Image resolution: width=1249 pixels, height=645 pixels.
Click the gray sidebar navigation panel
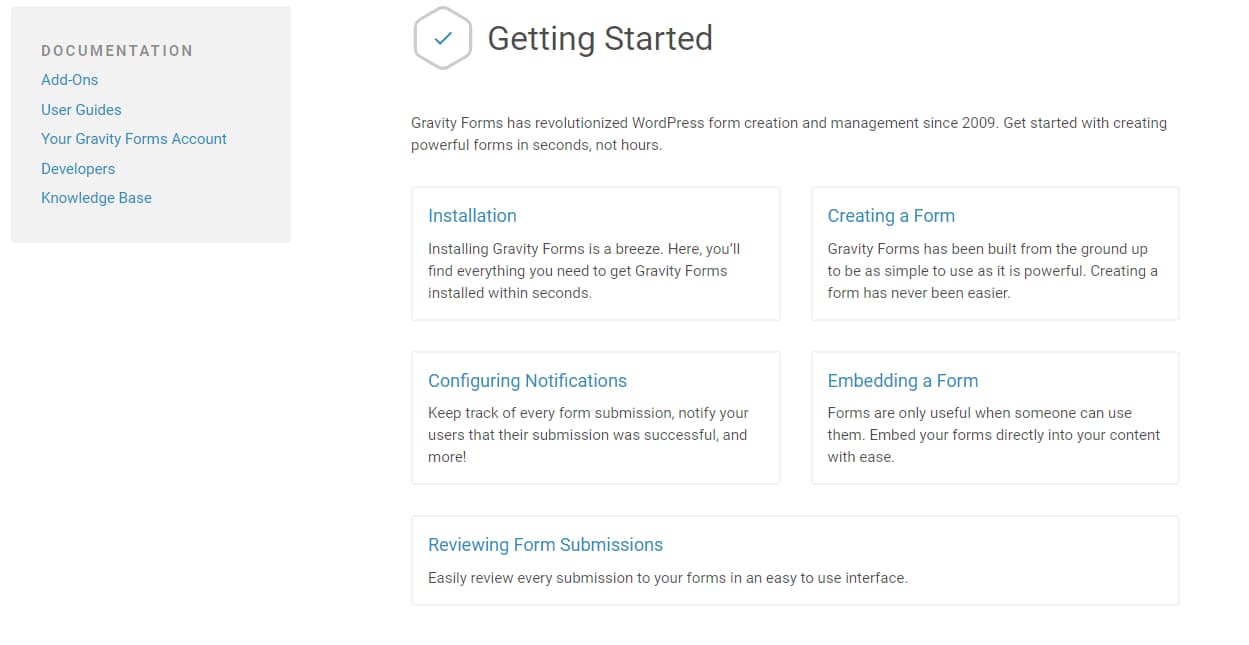(x=150, y=123)
